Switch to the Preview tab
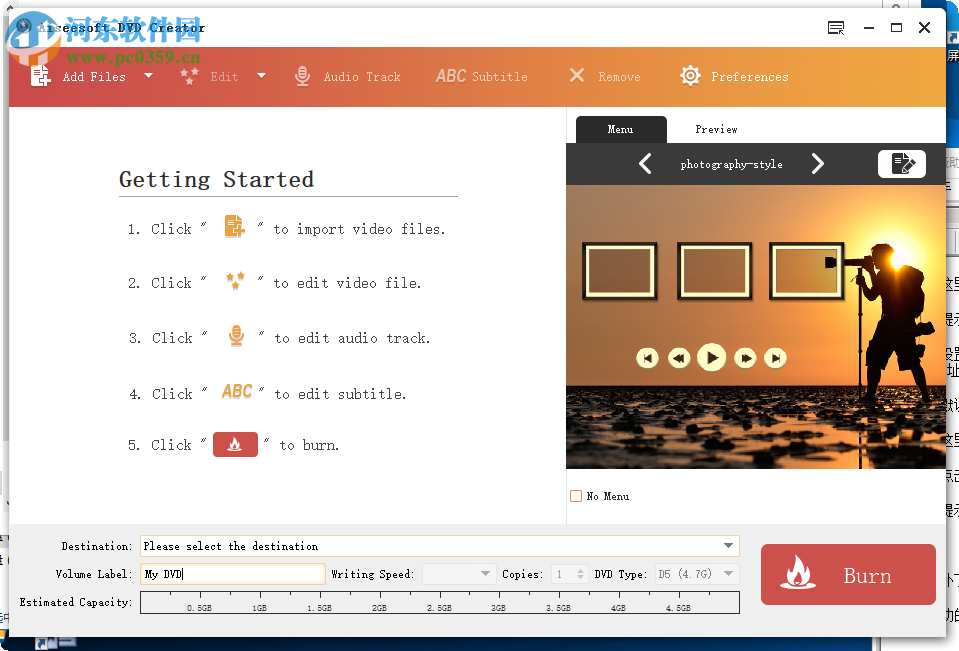Viewport: 959px width, 651px height. coord(716,129)
